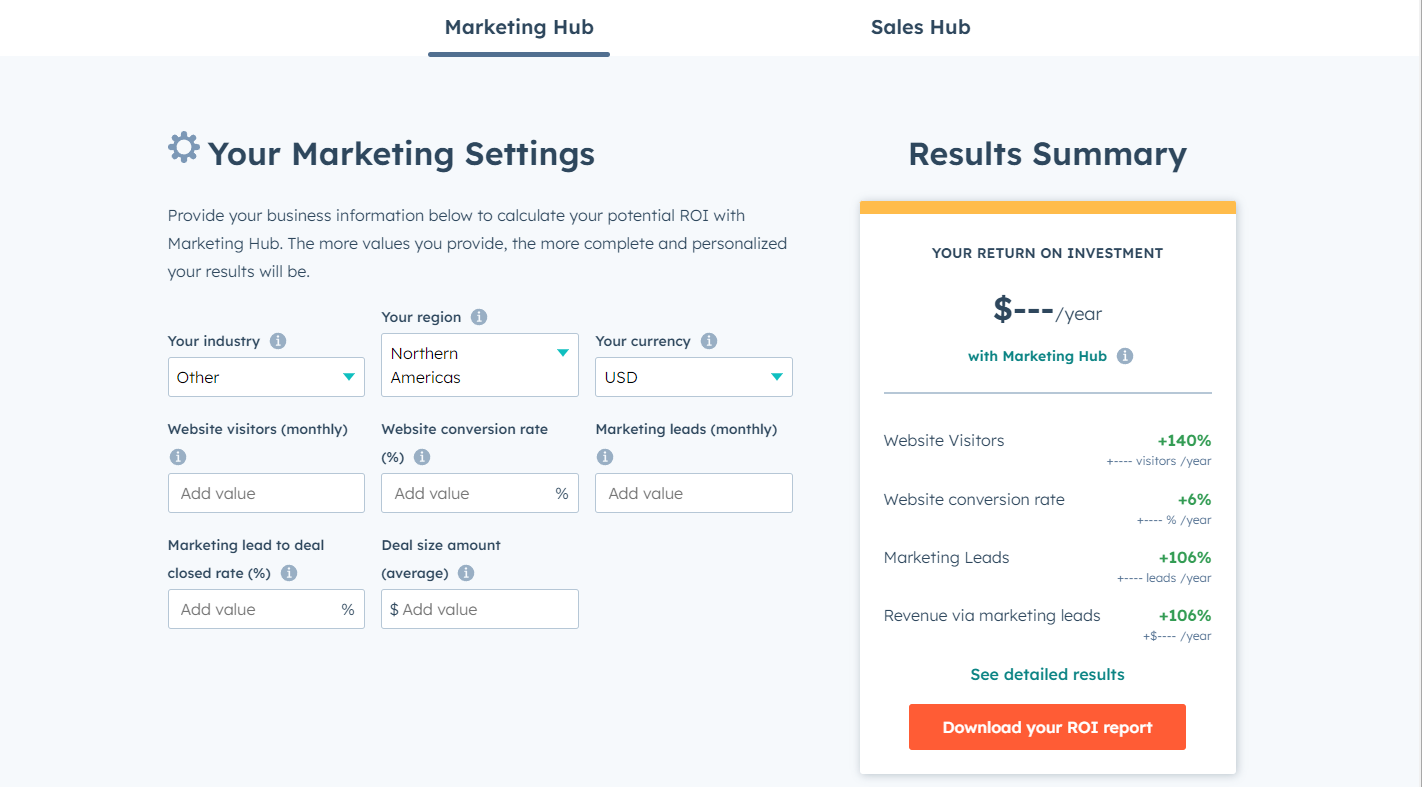The height and width of the screenshot is (787, 1422).
Task: Click the gear icon beside Your Marketing Settings
Action: coord(184,148)
